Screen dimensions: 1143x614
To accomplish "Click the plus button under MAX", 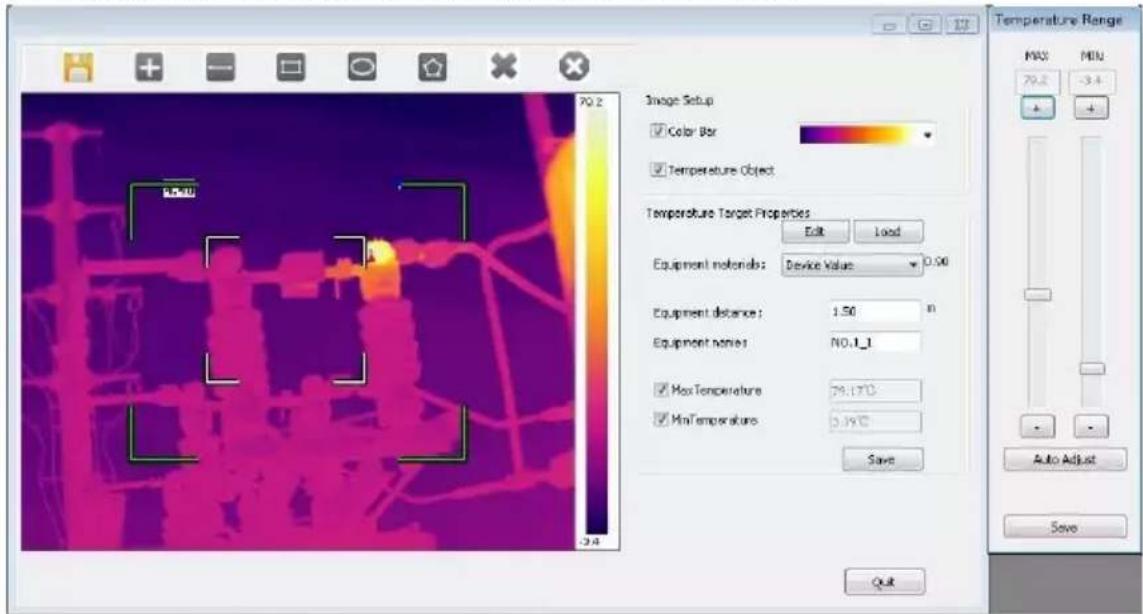I will pyautogui.click(x=1037, y=108).
